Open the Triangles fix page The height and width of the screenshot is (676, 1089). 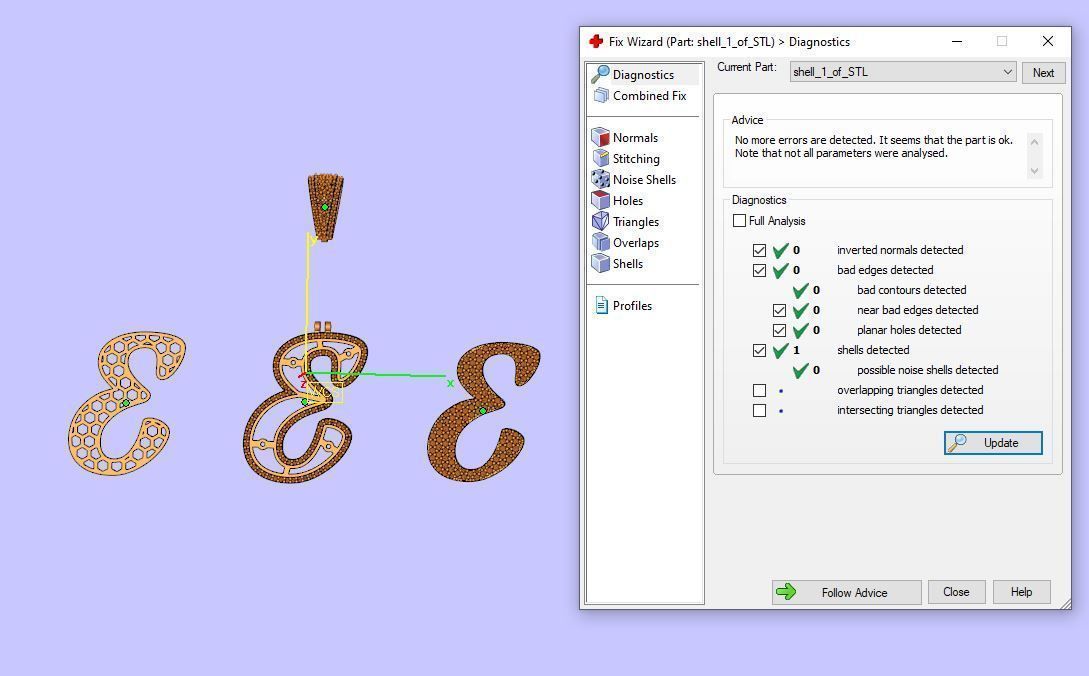click(635, 222)
